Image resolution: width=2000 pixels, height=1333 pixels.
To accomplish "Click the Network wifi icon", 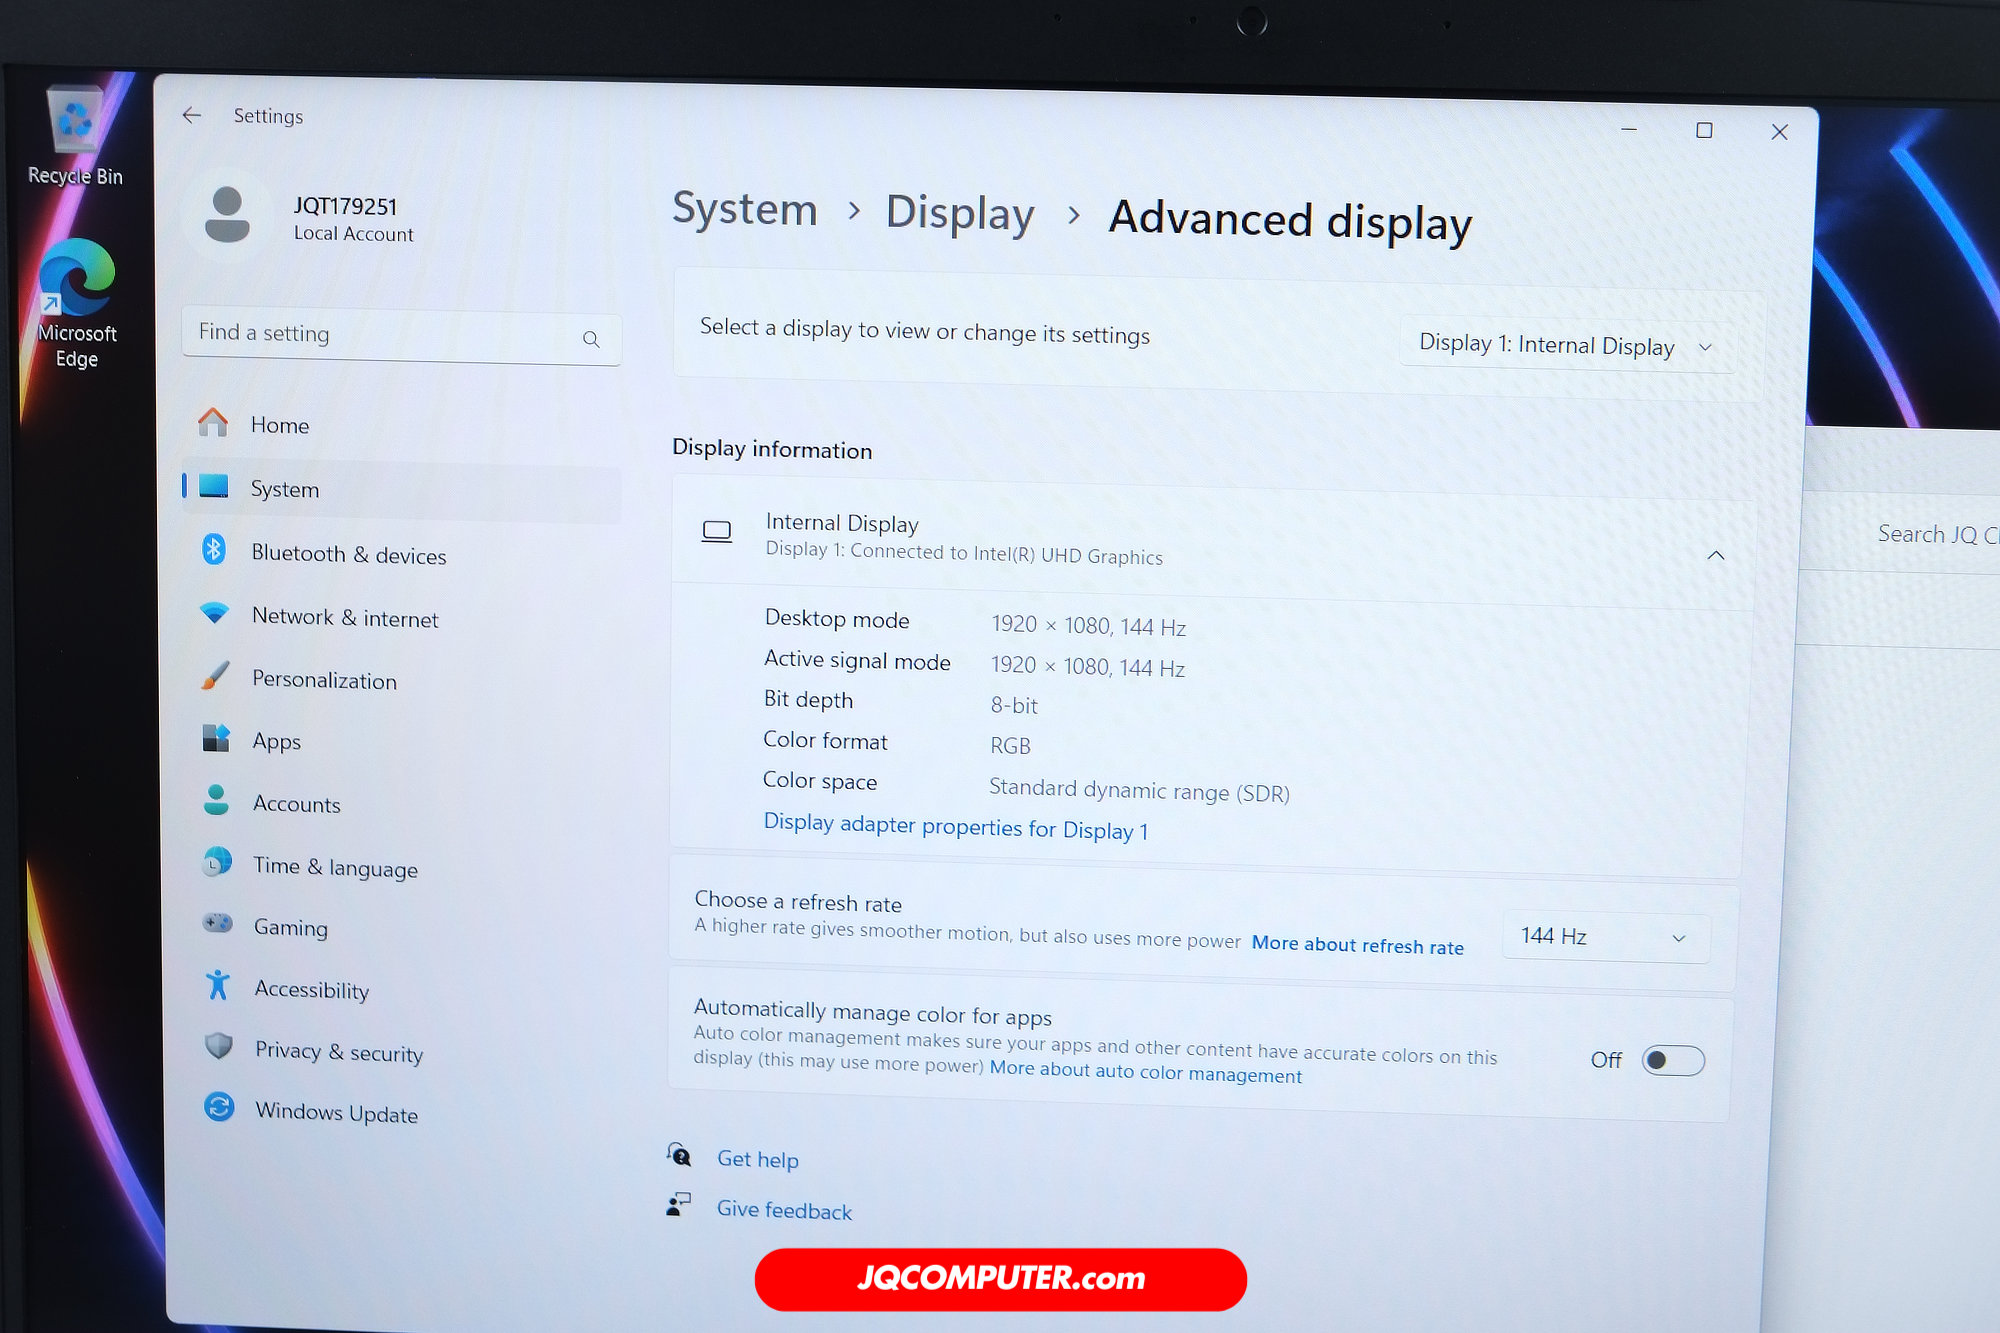I will pos(215,612).
